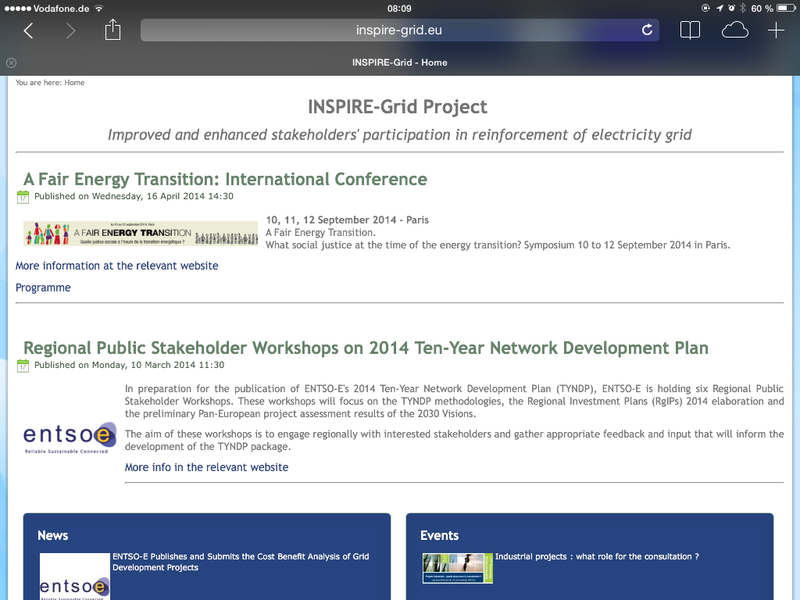
Task: Tap the Safari back arrow
Action: tap(28, 31)
